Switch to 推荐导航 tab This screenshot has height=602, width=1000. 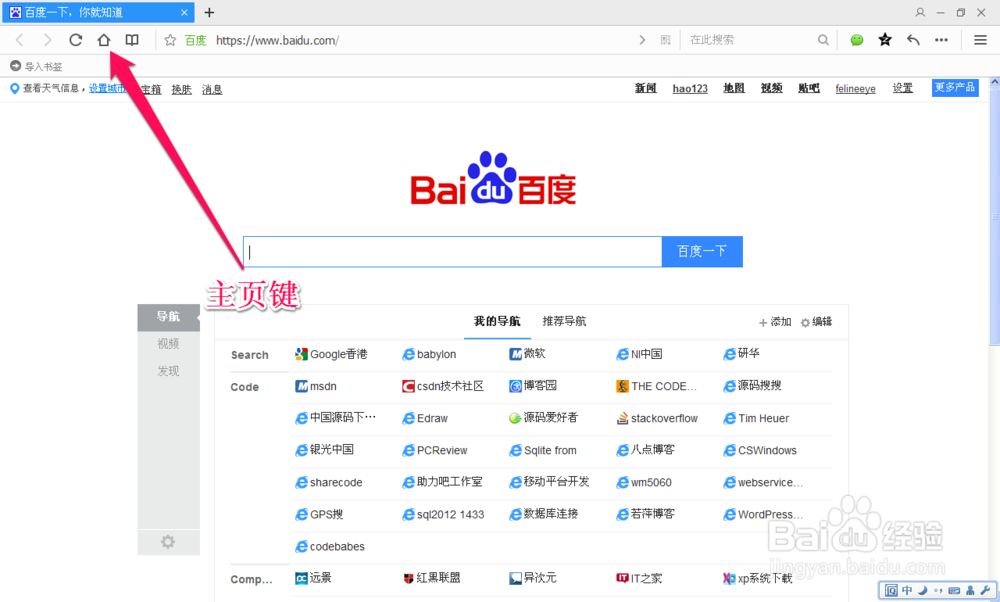pyautogui.click(x=564, y=321)
